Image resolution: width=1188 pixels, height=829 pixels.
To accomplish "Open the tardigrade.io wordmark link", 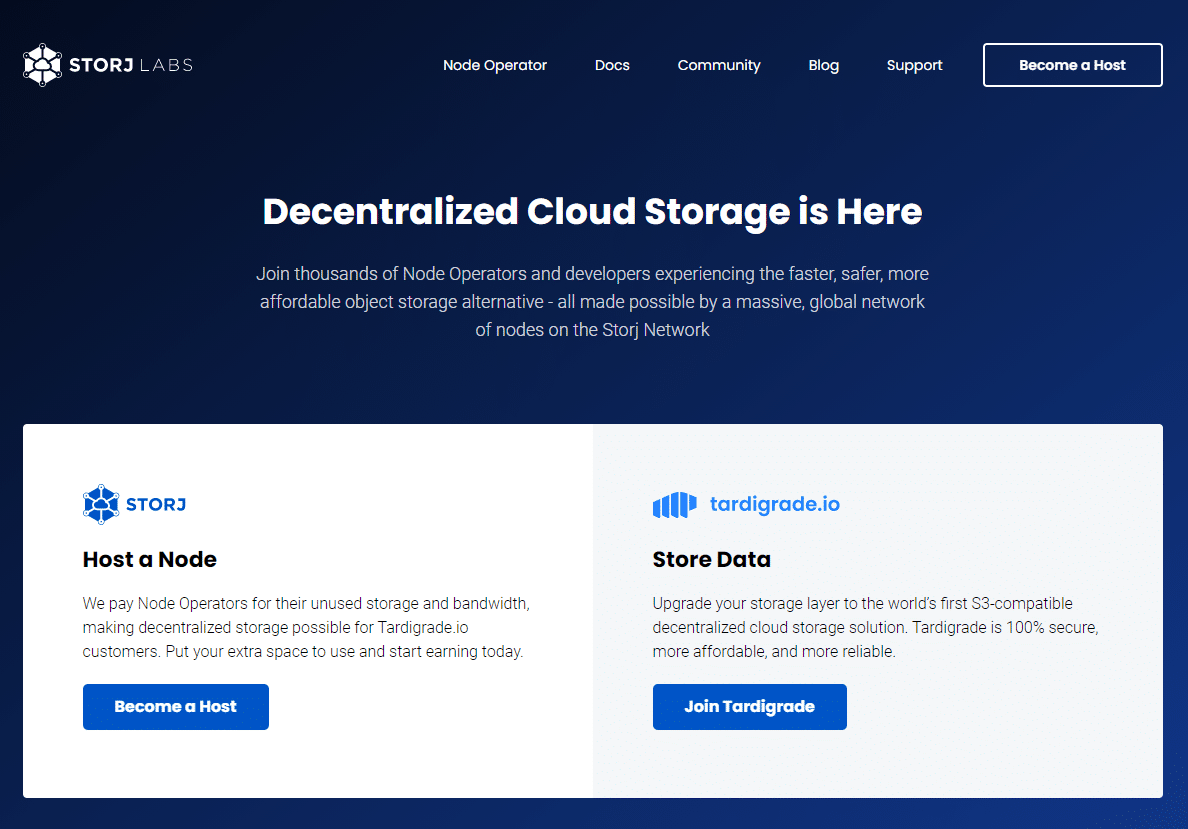I will (x=774, y=504).
